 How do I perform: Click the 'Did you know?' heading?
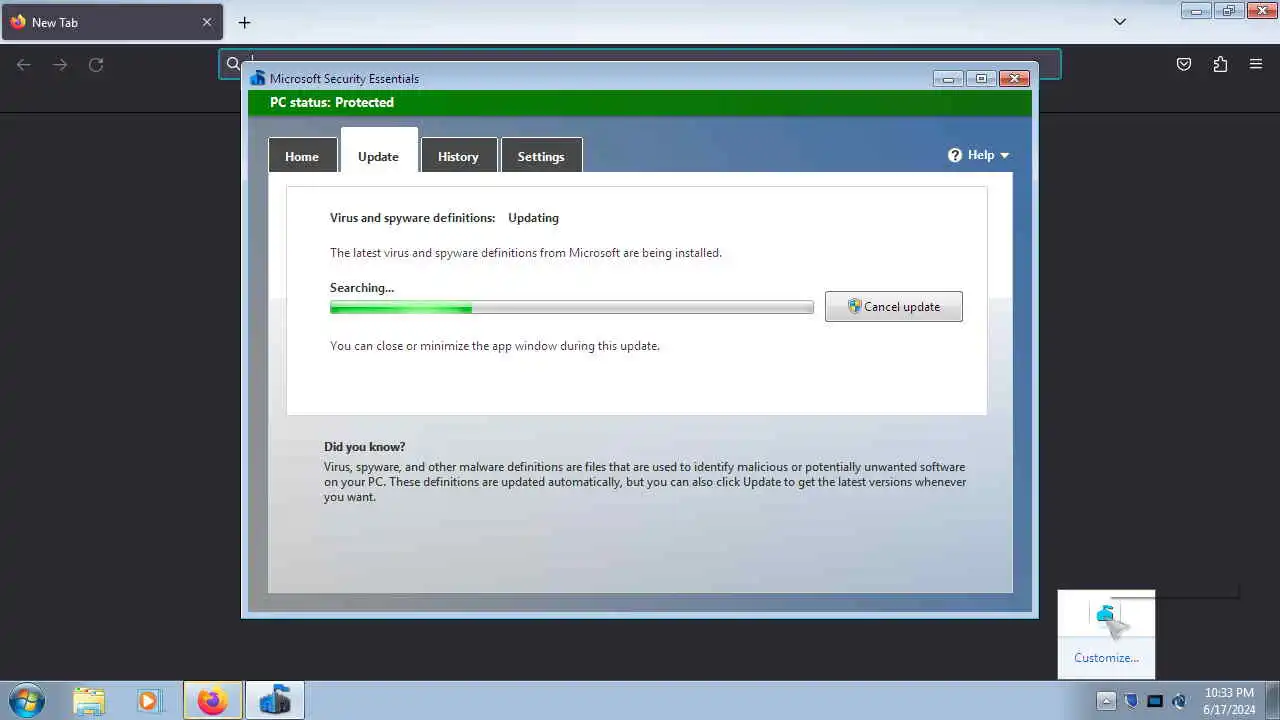pos(364,447)
